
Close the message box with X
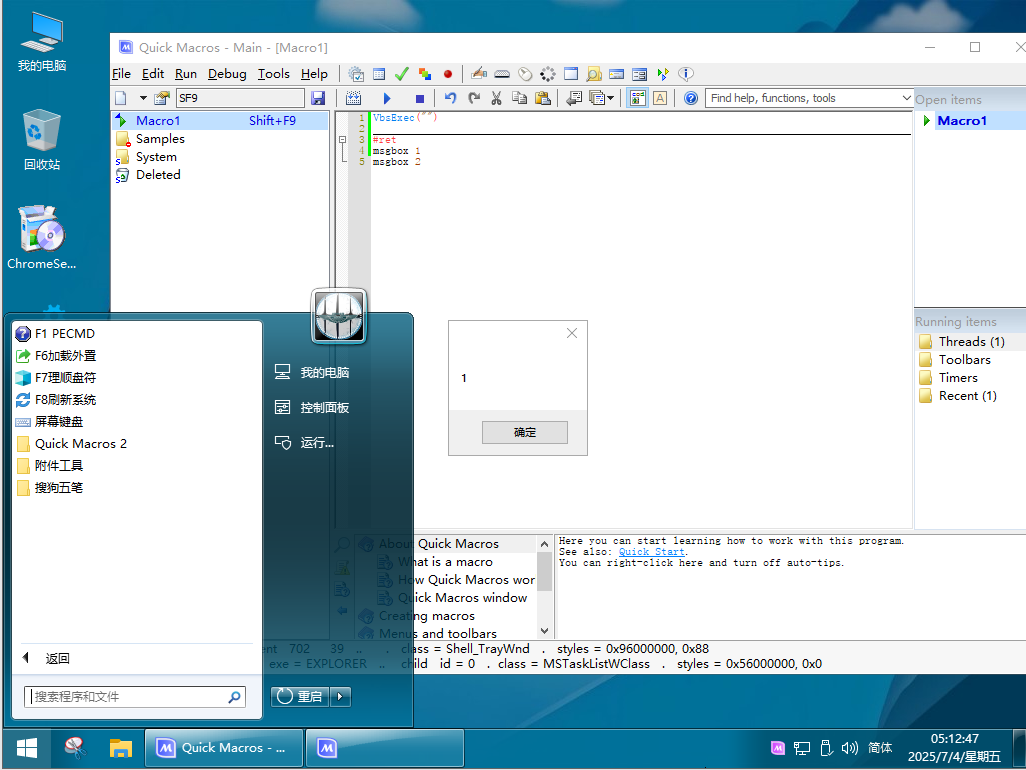(x=572, y=333)
